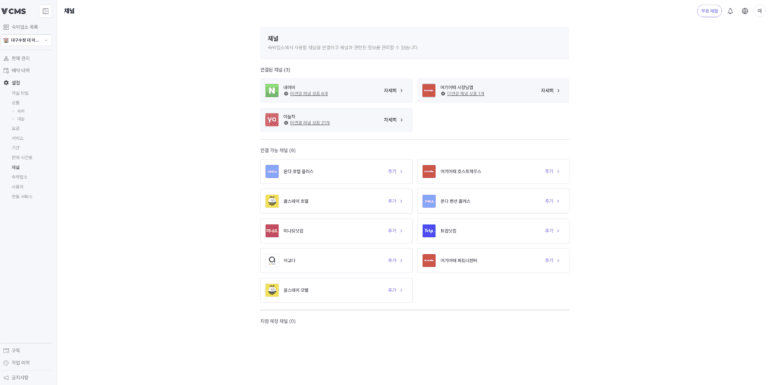Image resolution: width=768 pixels, height=385 pixels.
Task: Click the globe language icon
Action: (x=745, y=11)
